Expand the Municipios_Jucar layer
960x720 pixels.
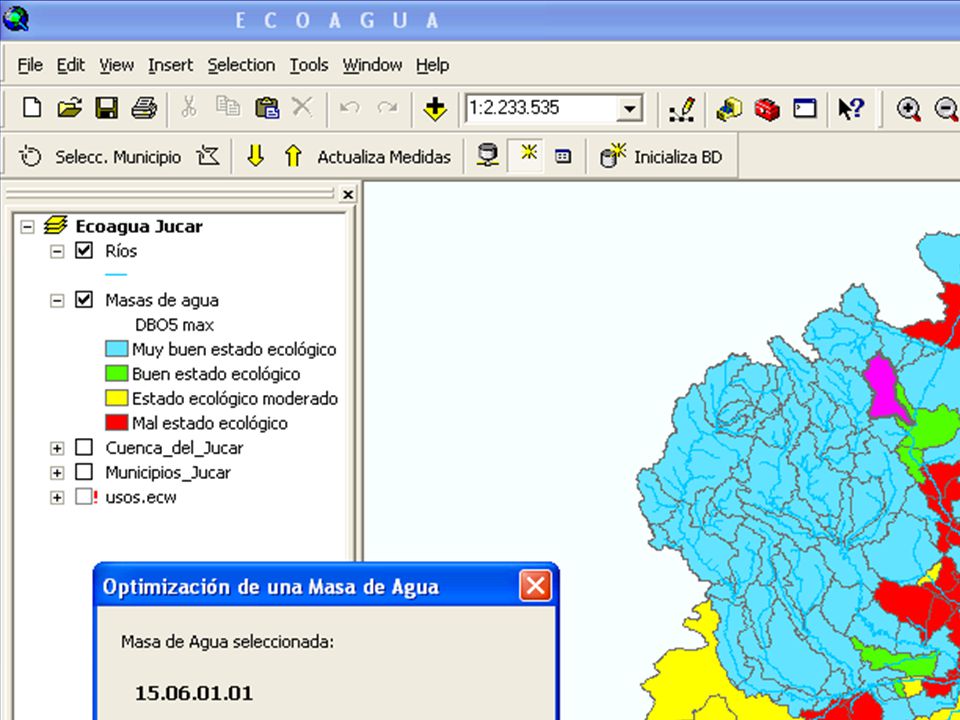57,473
